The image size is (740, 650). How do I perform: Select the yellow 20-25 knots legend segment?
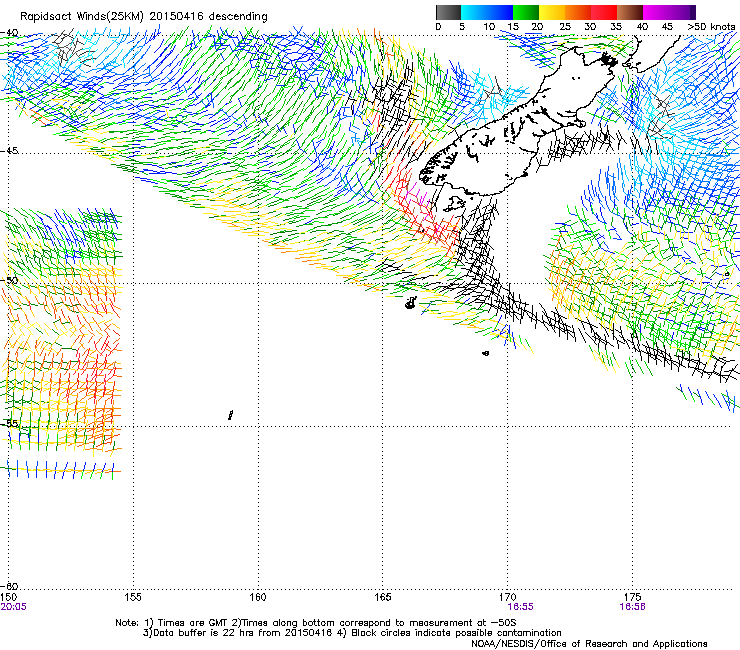552,12
